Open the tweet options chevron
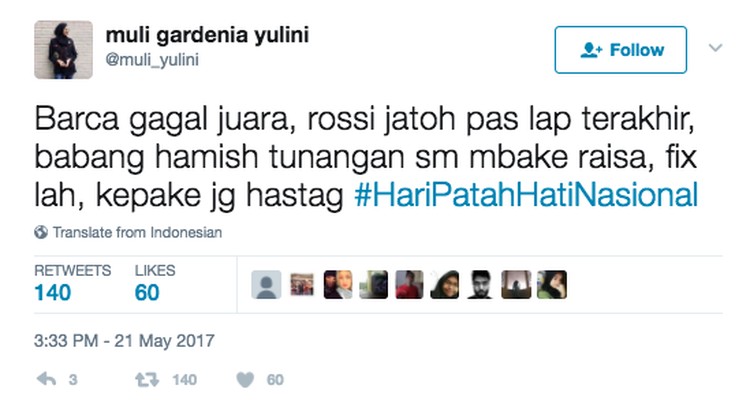 tap(715, 48)
